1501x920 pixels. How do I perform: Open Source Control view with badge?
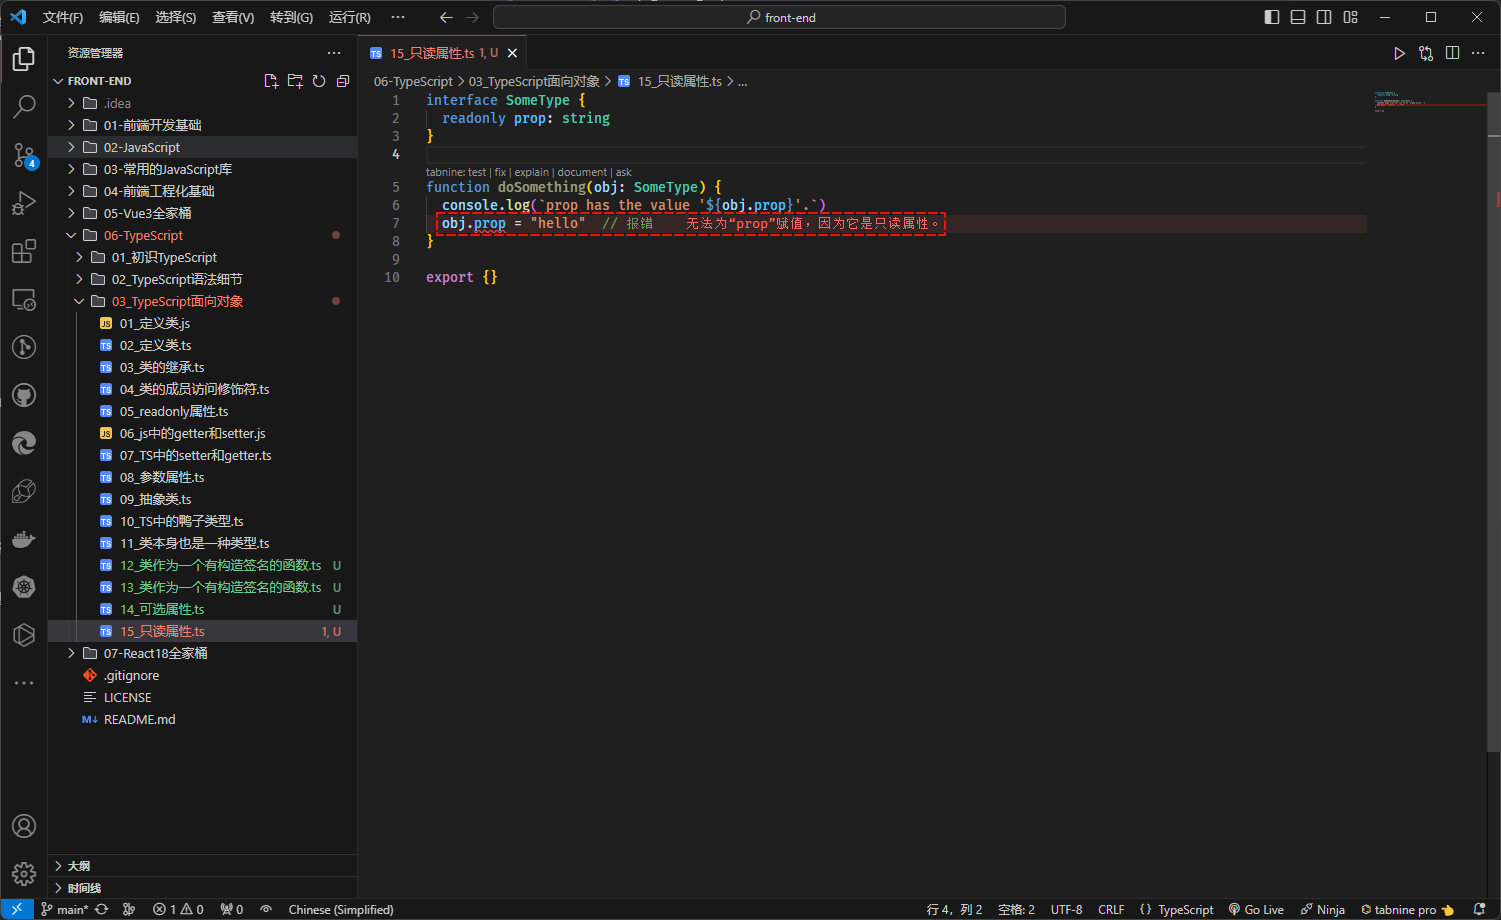24,155
